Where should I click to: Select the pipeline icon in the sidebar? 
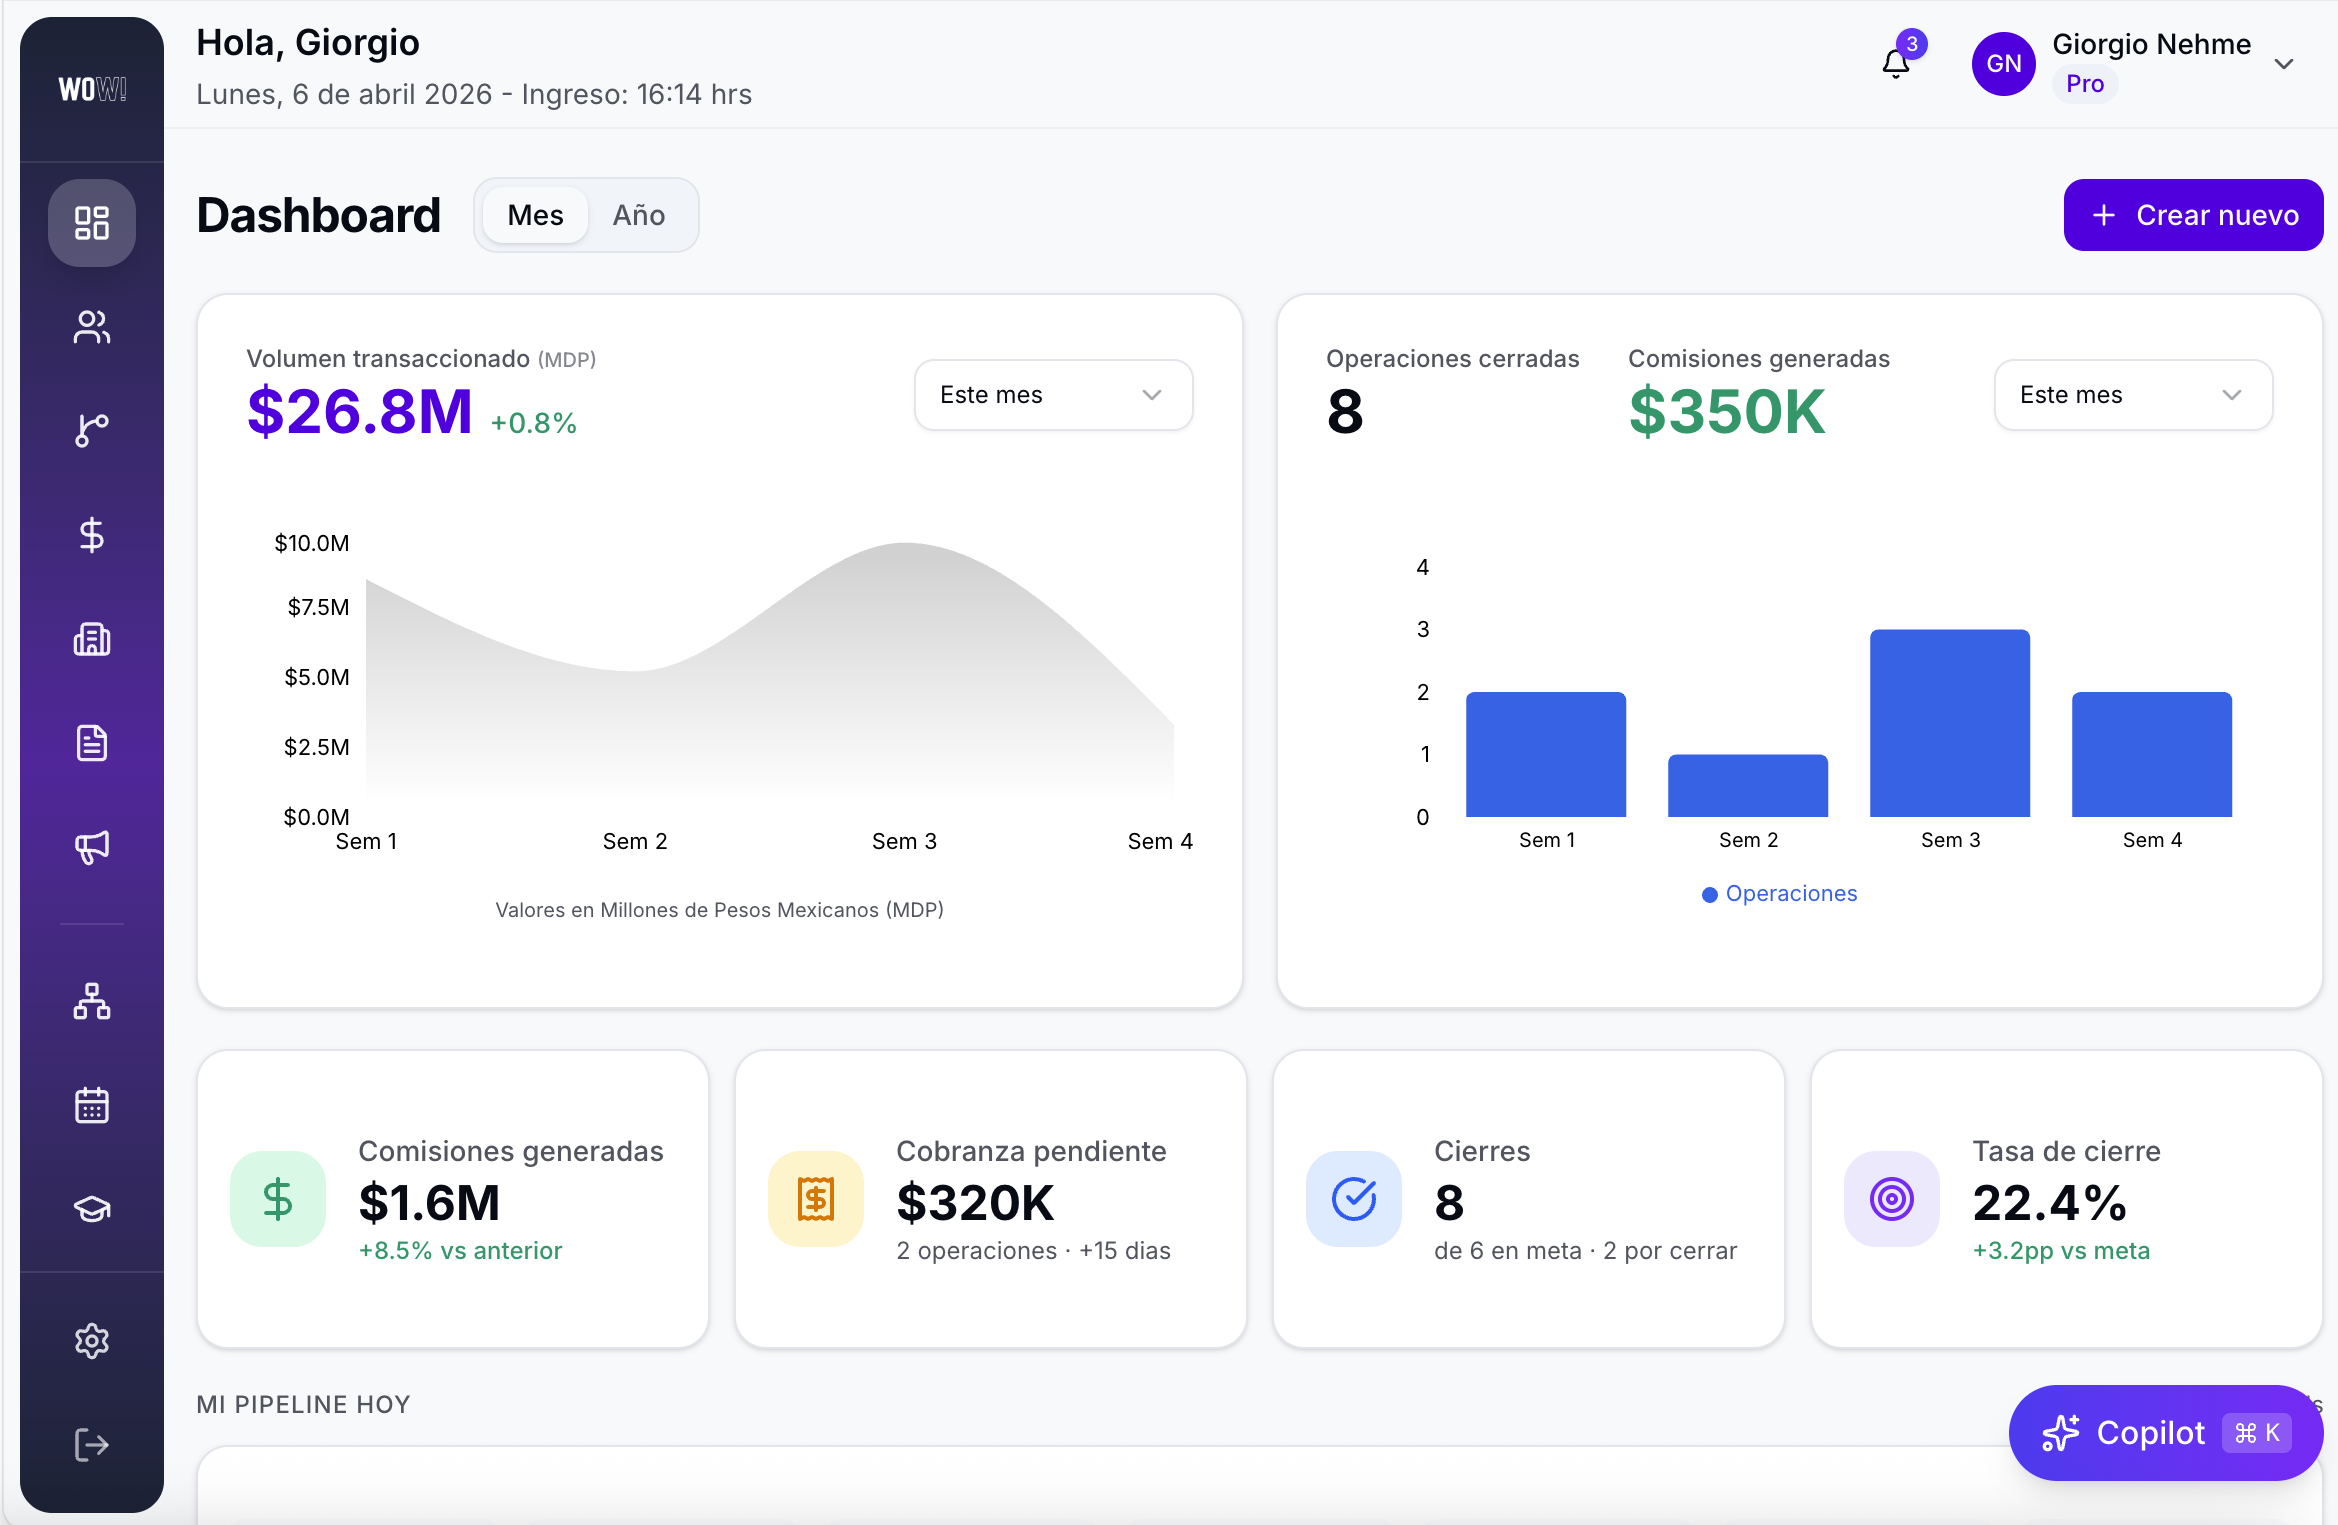92,430
